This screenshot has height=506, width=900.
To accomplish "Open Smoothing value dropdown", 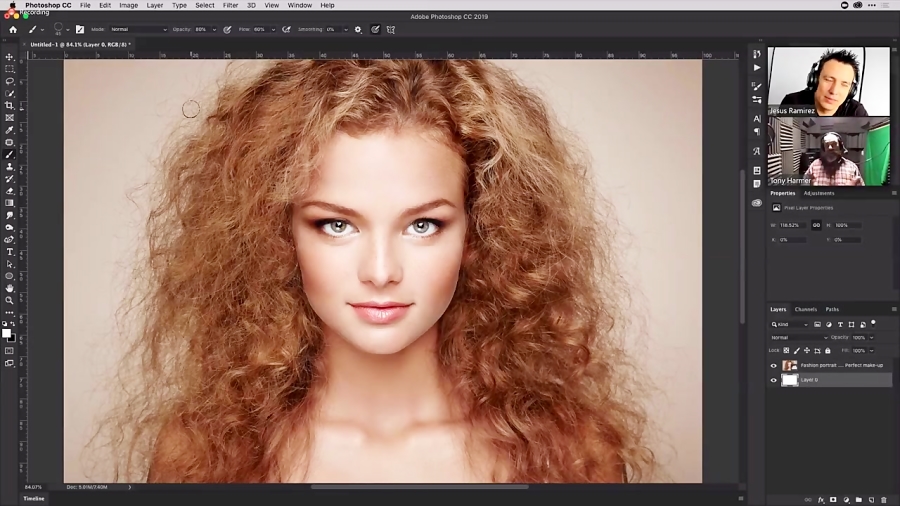I will click(x=346, y=29).
